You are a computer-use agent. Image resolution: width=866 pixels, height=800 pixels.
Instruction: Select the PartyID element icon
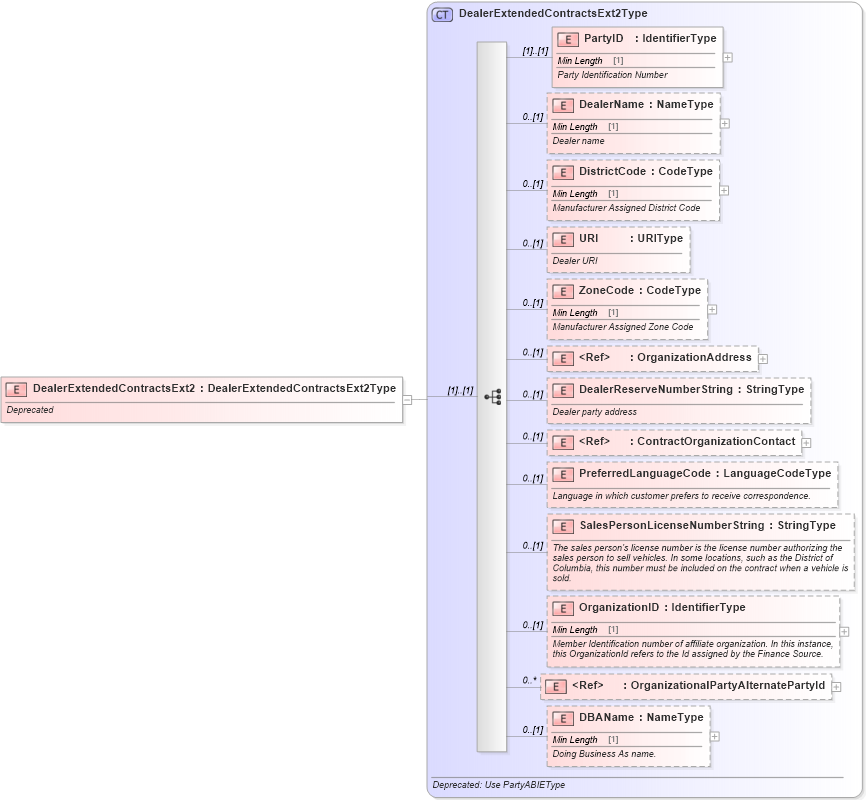pyautogui.click(x=566, y=40)
